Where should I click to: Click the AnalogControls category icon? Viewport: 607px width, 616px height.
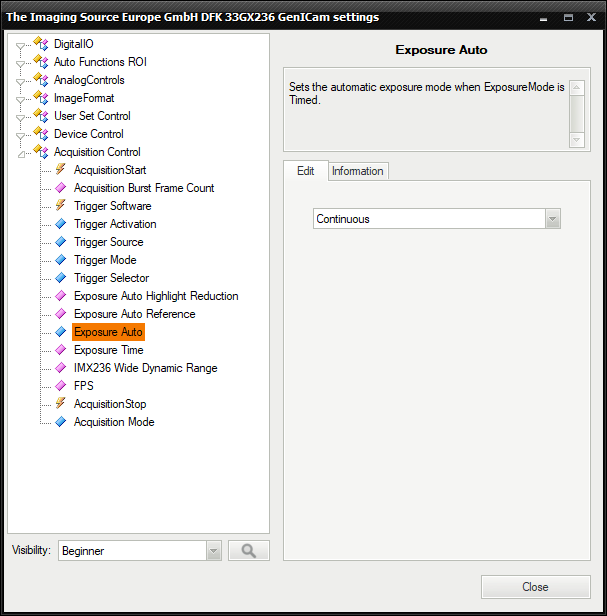click(41, 79)
